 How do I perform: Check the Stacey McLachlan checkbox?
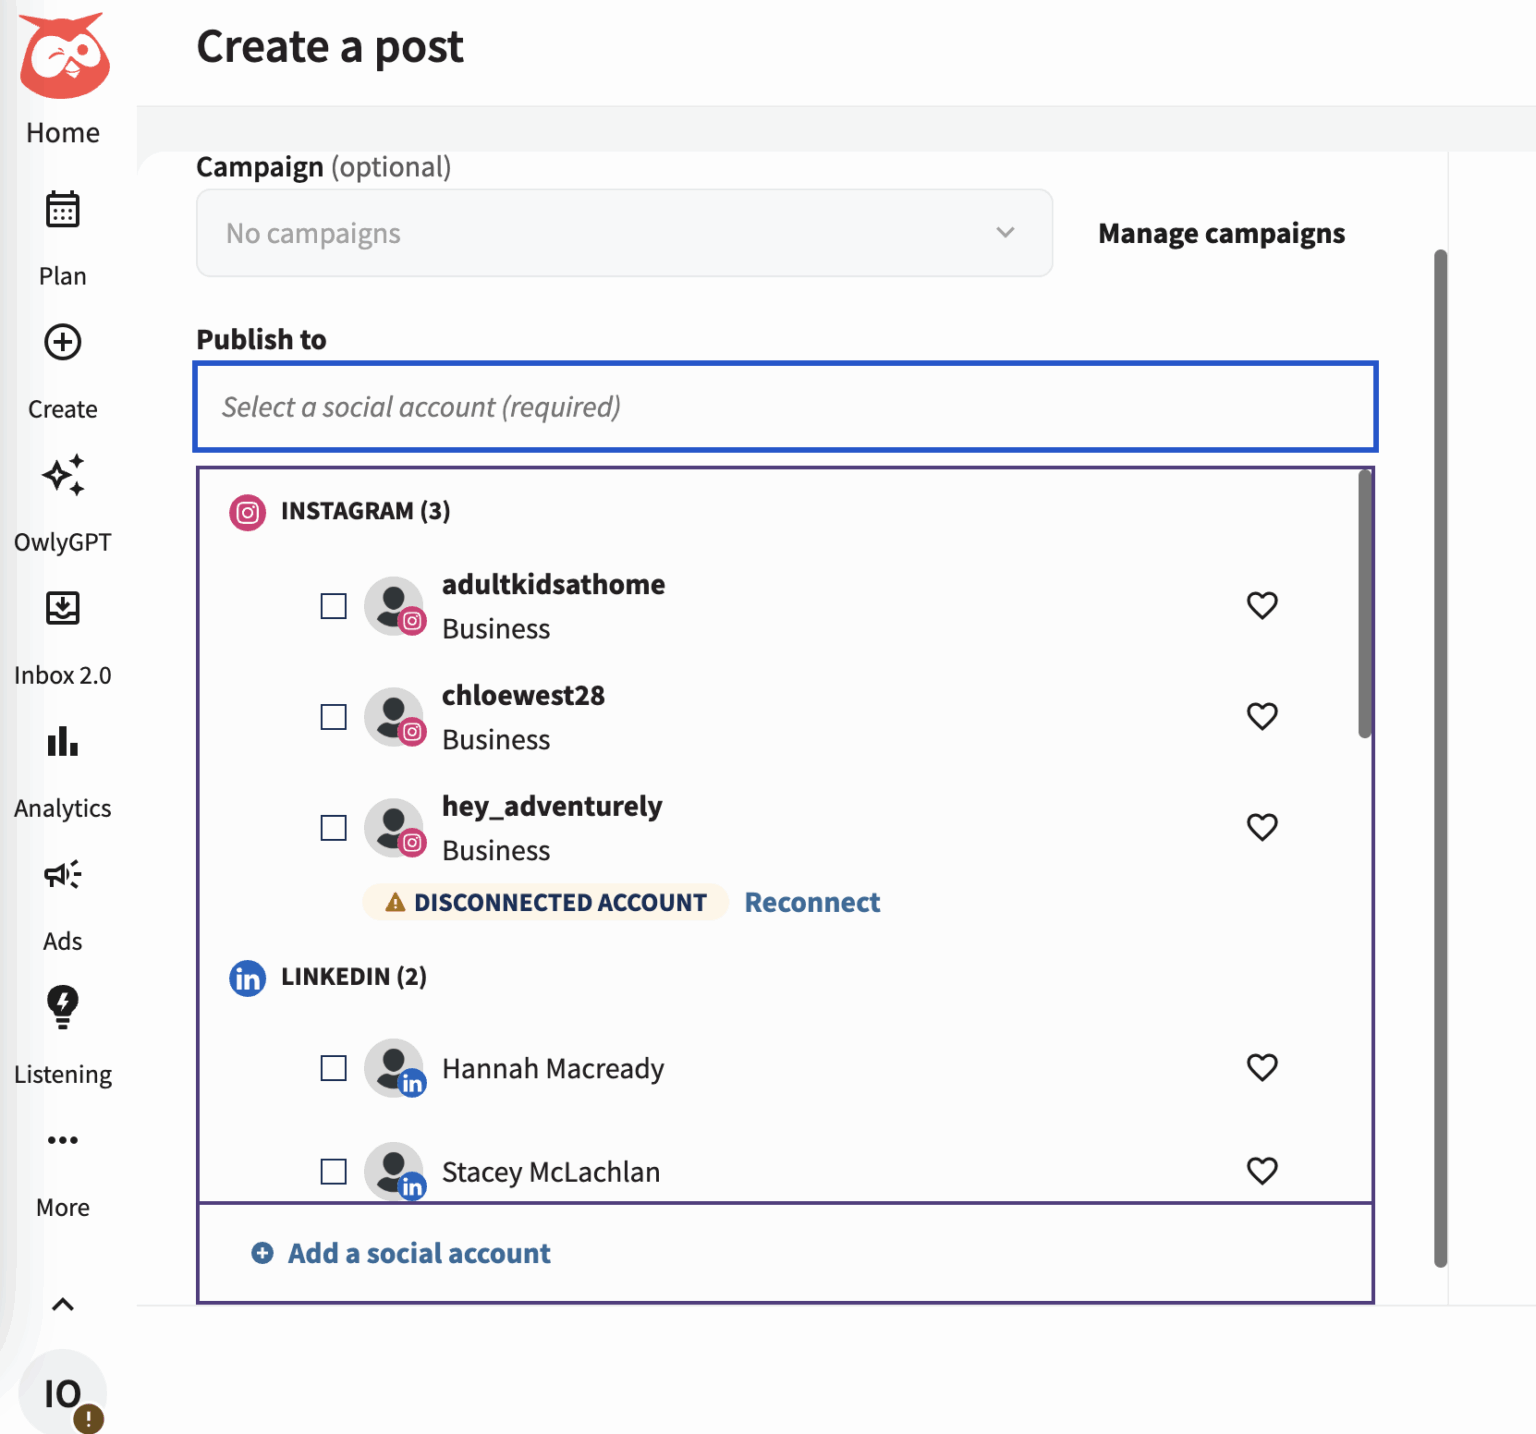click(x=333, y=1171)
